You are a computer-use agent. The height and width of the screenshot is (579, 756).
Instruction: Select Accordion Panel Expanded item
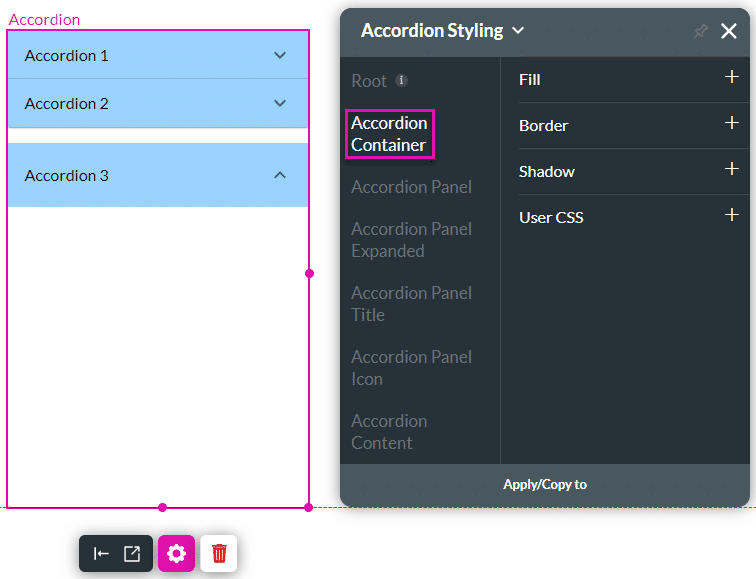(411, 240)
